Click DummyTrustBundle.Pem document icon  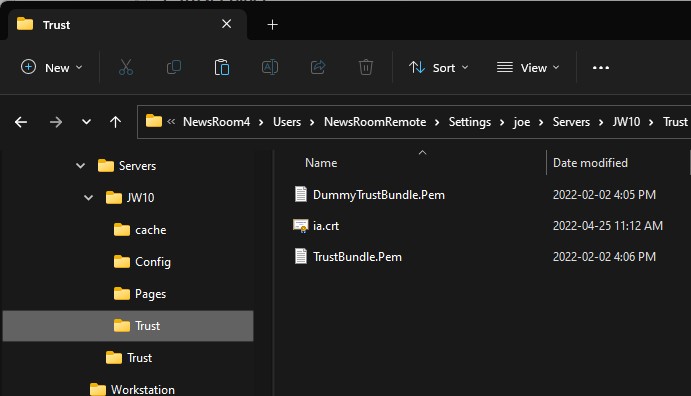tap(301, 194)
